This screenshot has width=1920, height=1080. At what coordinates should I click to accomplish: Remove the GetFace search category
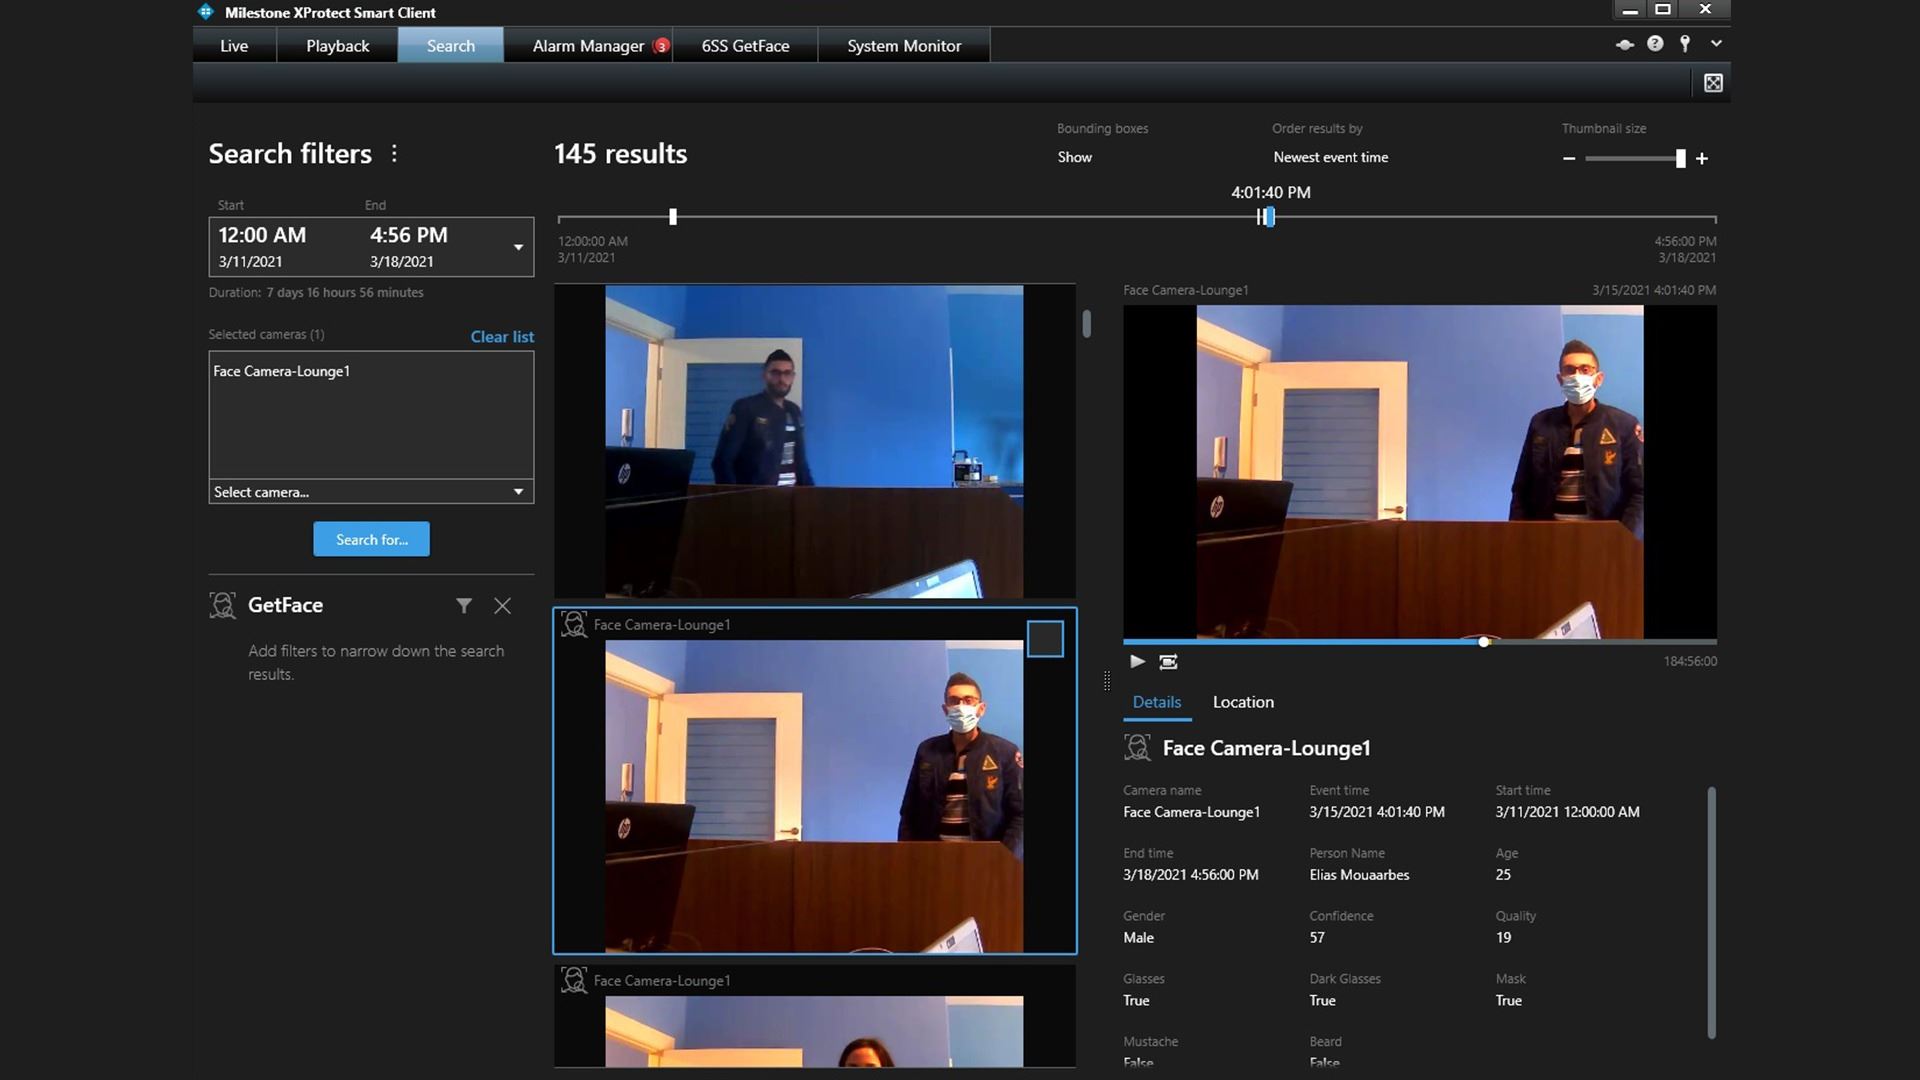point(503,605)
